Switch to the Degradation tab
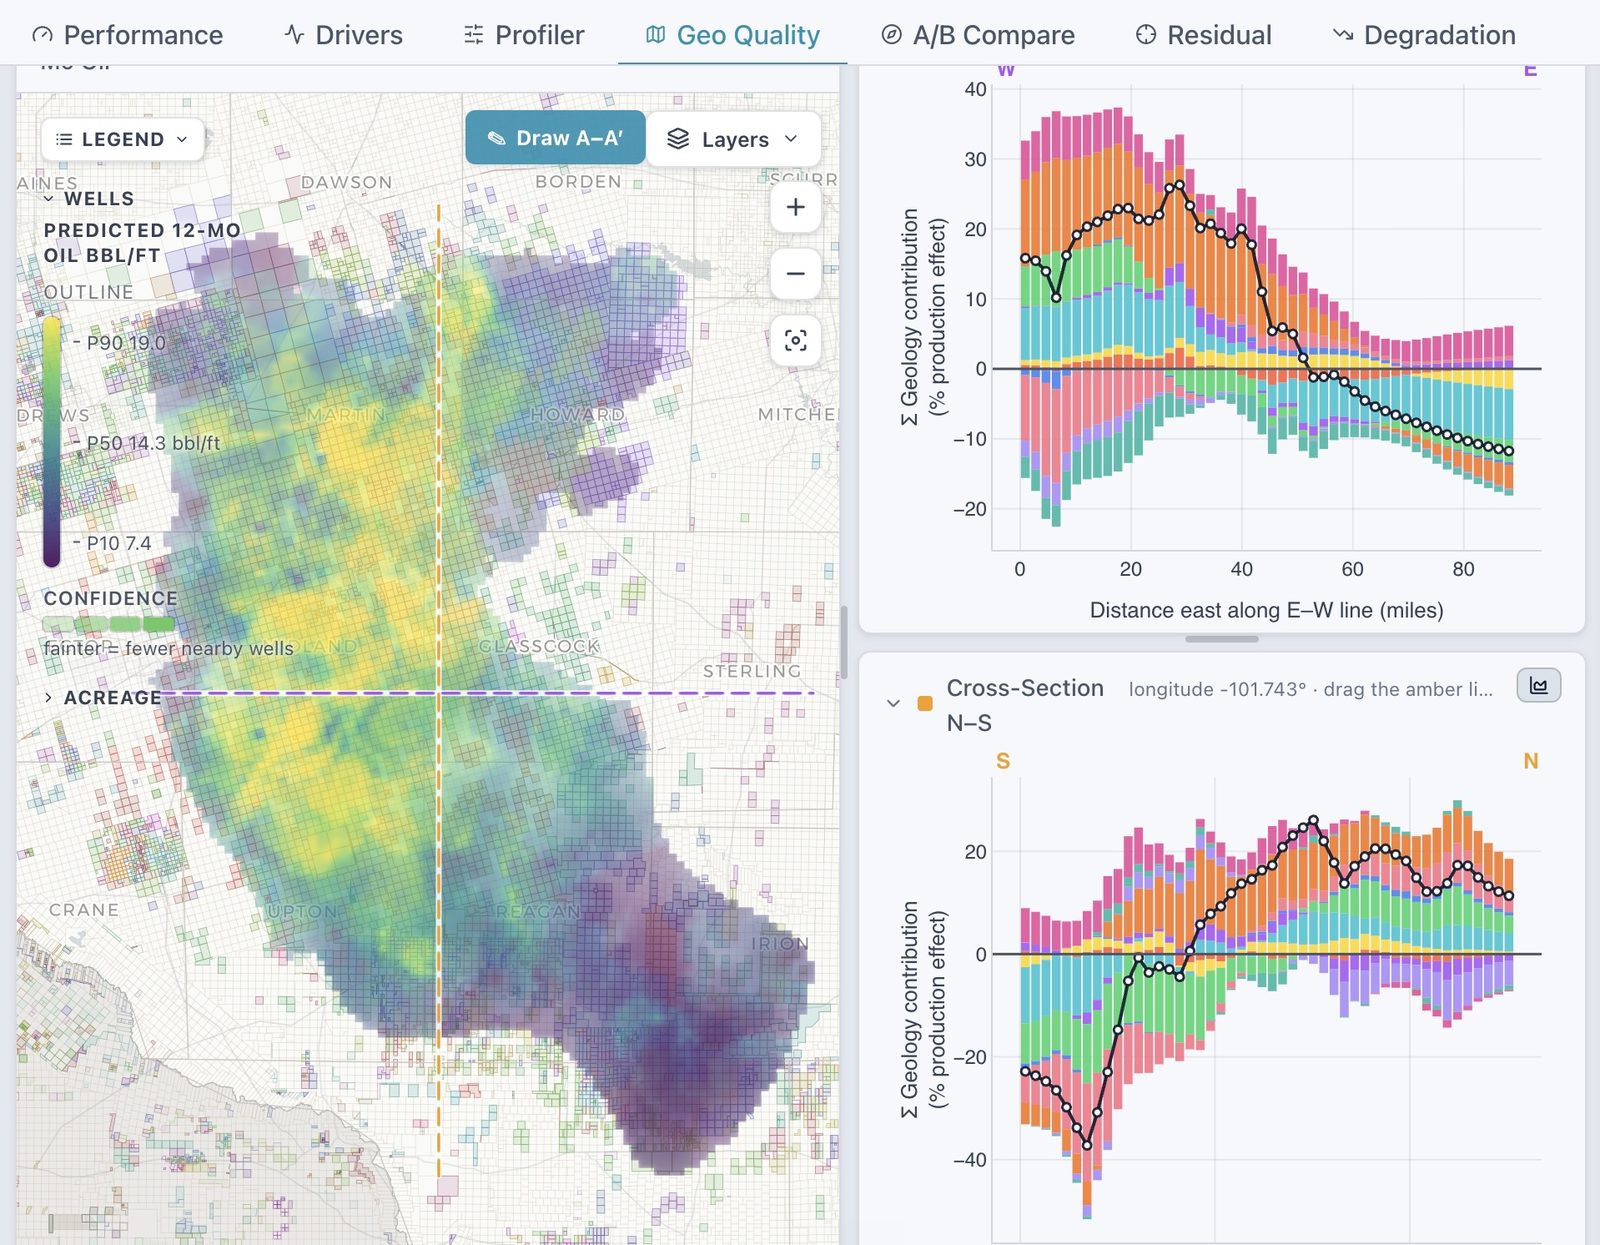 tap(1424, 35)
